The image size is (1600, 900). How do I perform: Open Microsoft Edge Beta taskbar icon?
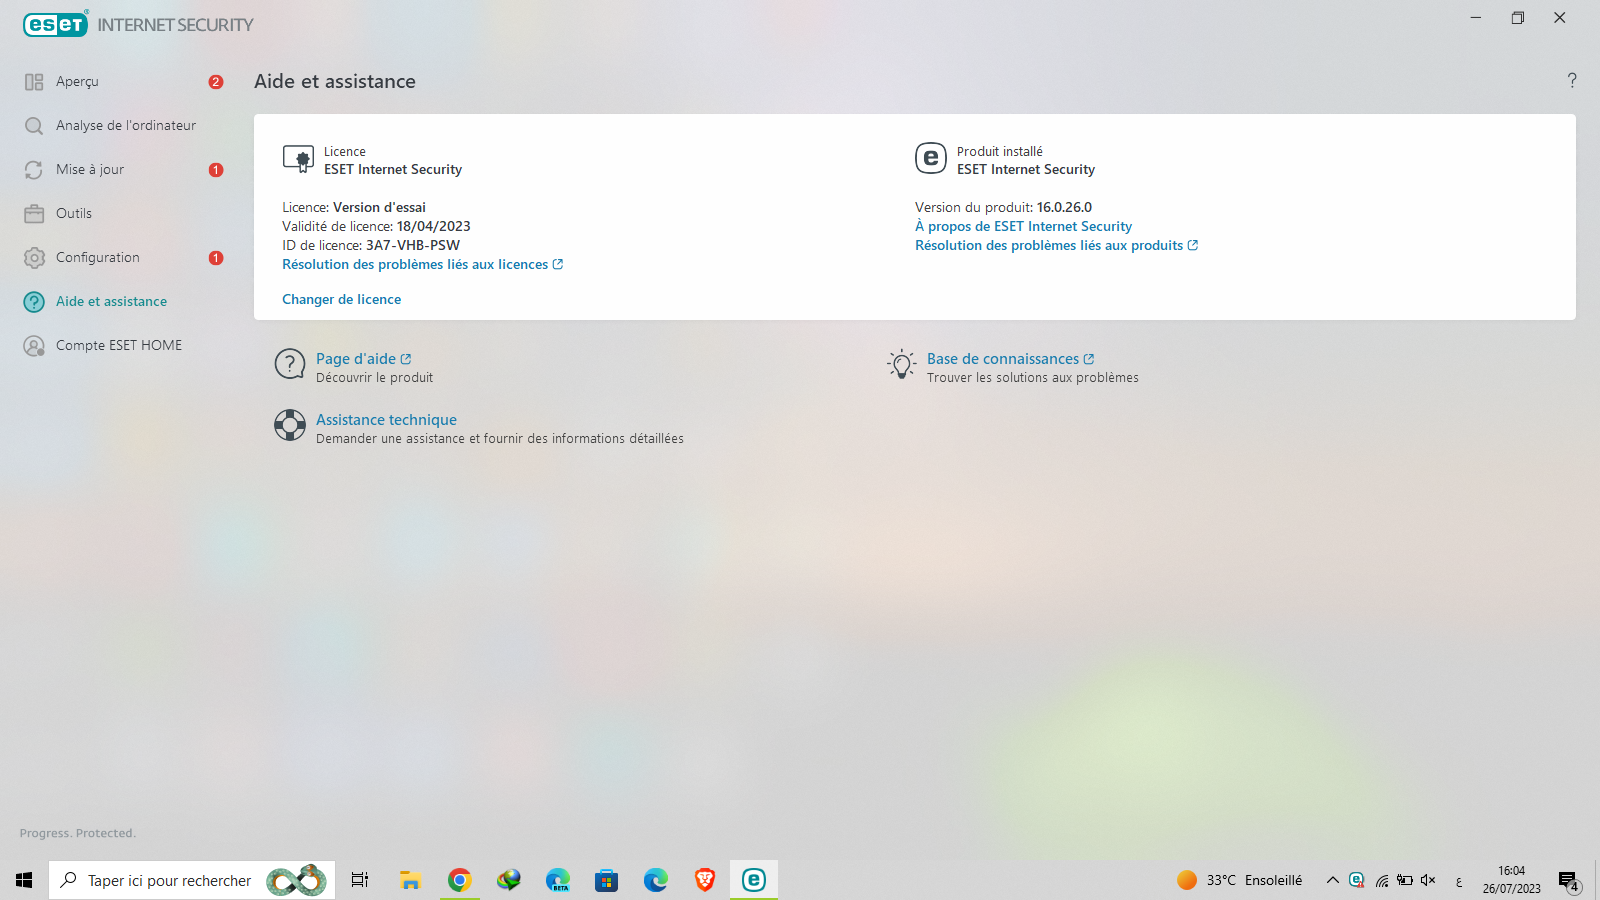pos(557,880)
